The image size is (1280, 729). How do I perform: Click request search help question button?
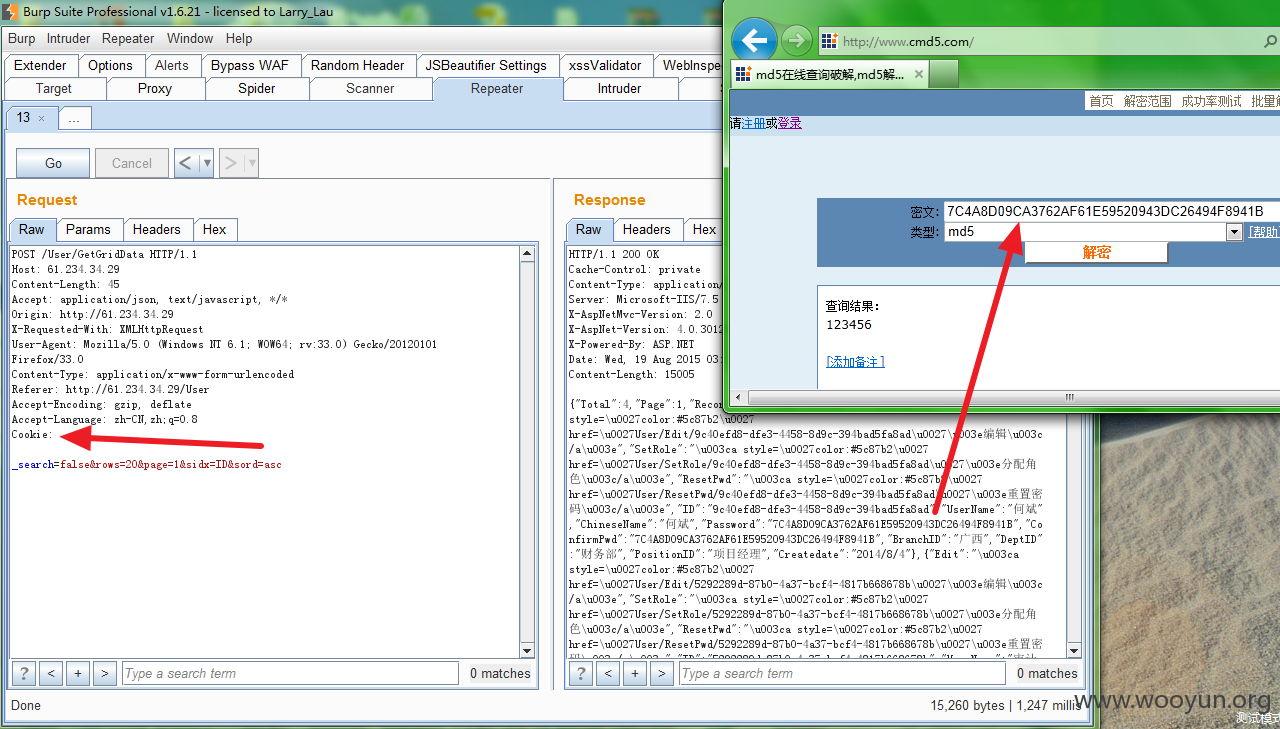pyautogui.click(x=24, y=673)
